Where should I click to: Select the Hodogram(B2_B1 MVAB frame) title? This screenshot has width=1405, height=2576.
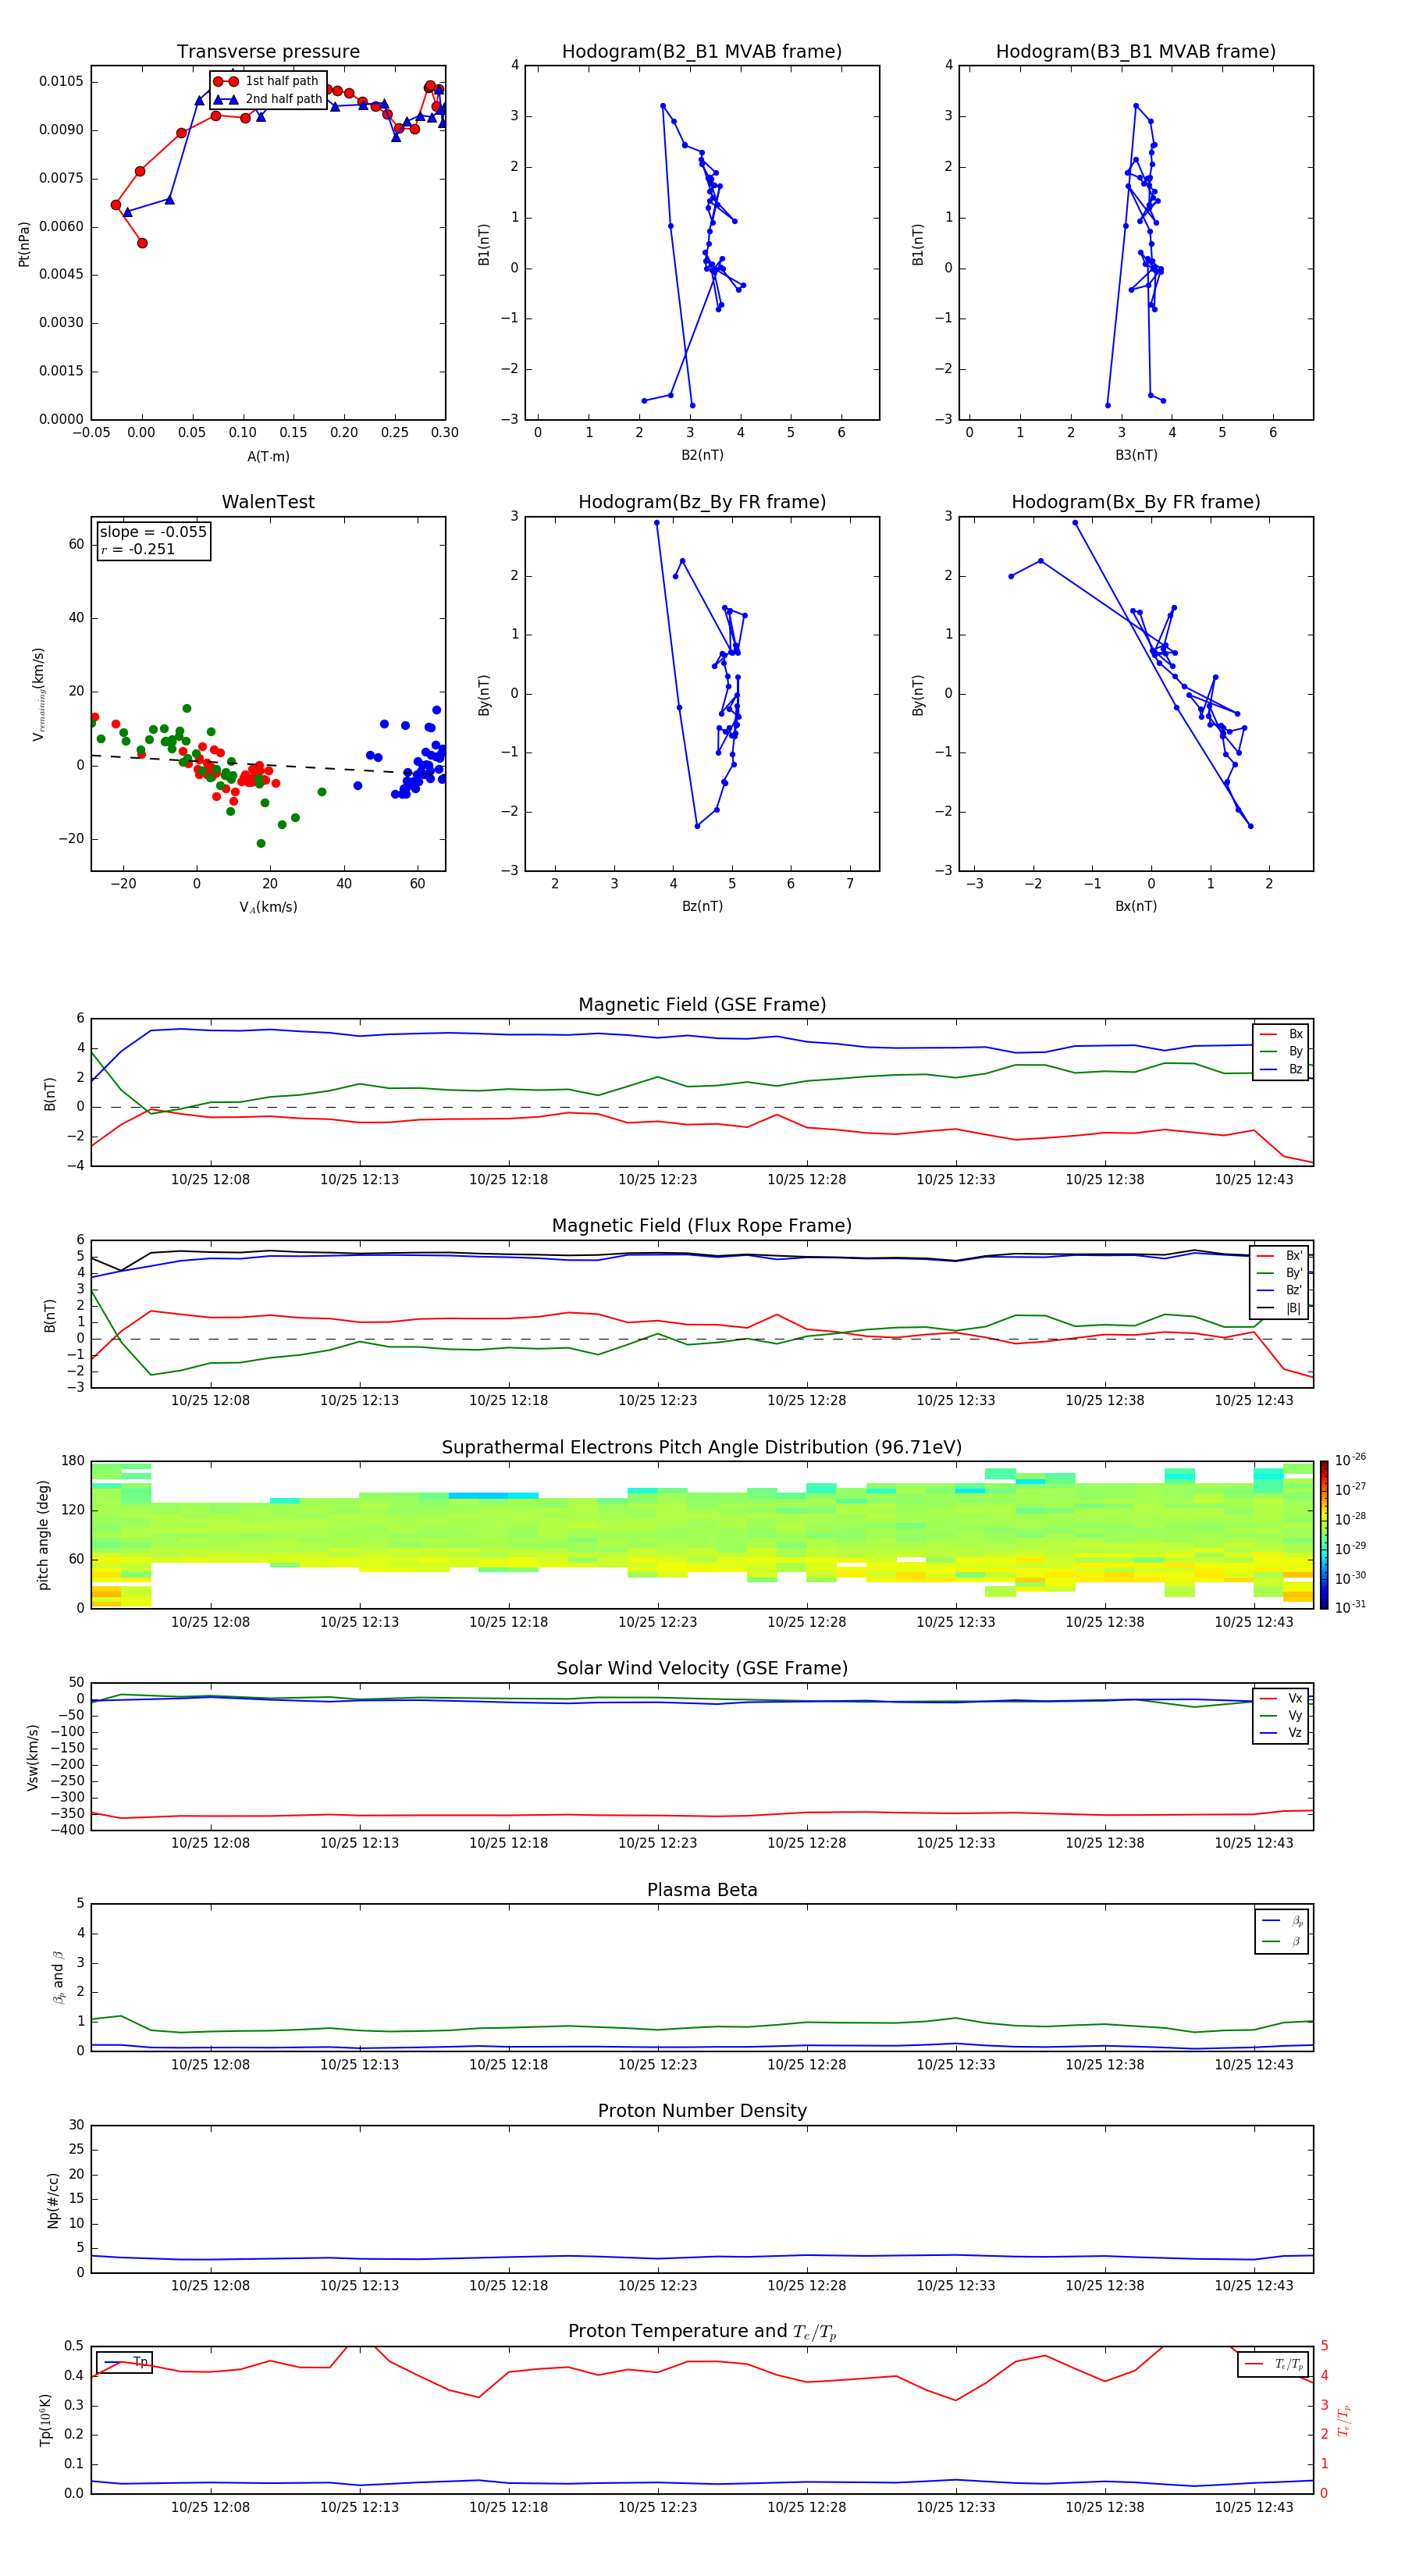tap(701, 52)
